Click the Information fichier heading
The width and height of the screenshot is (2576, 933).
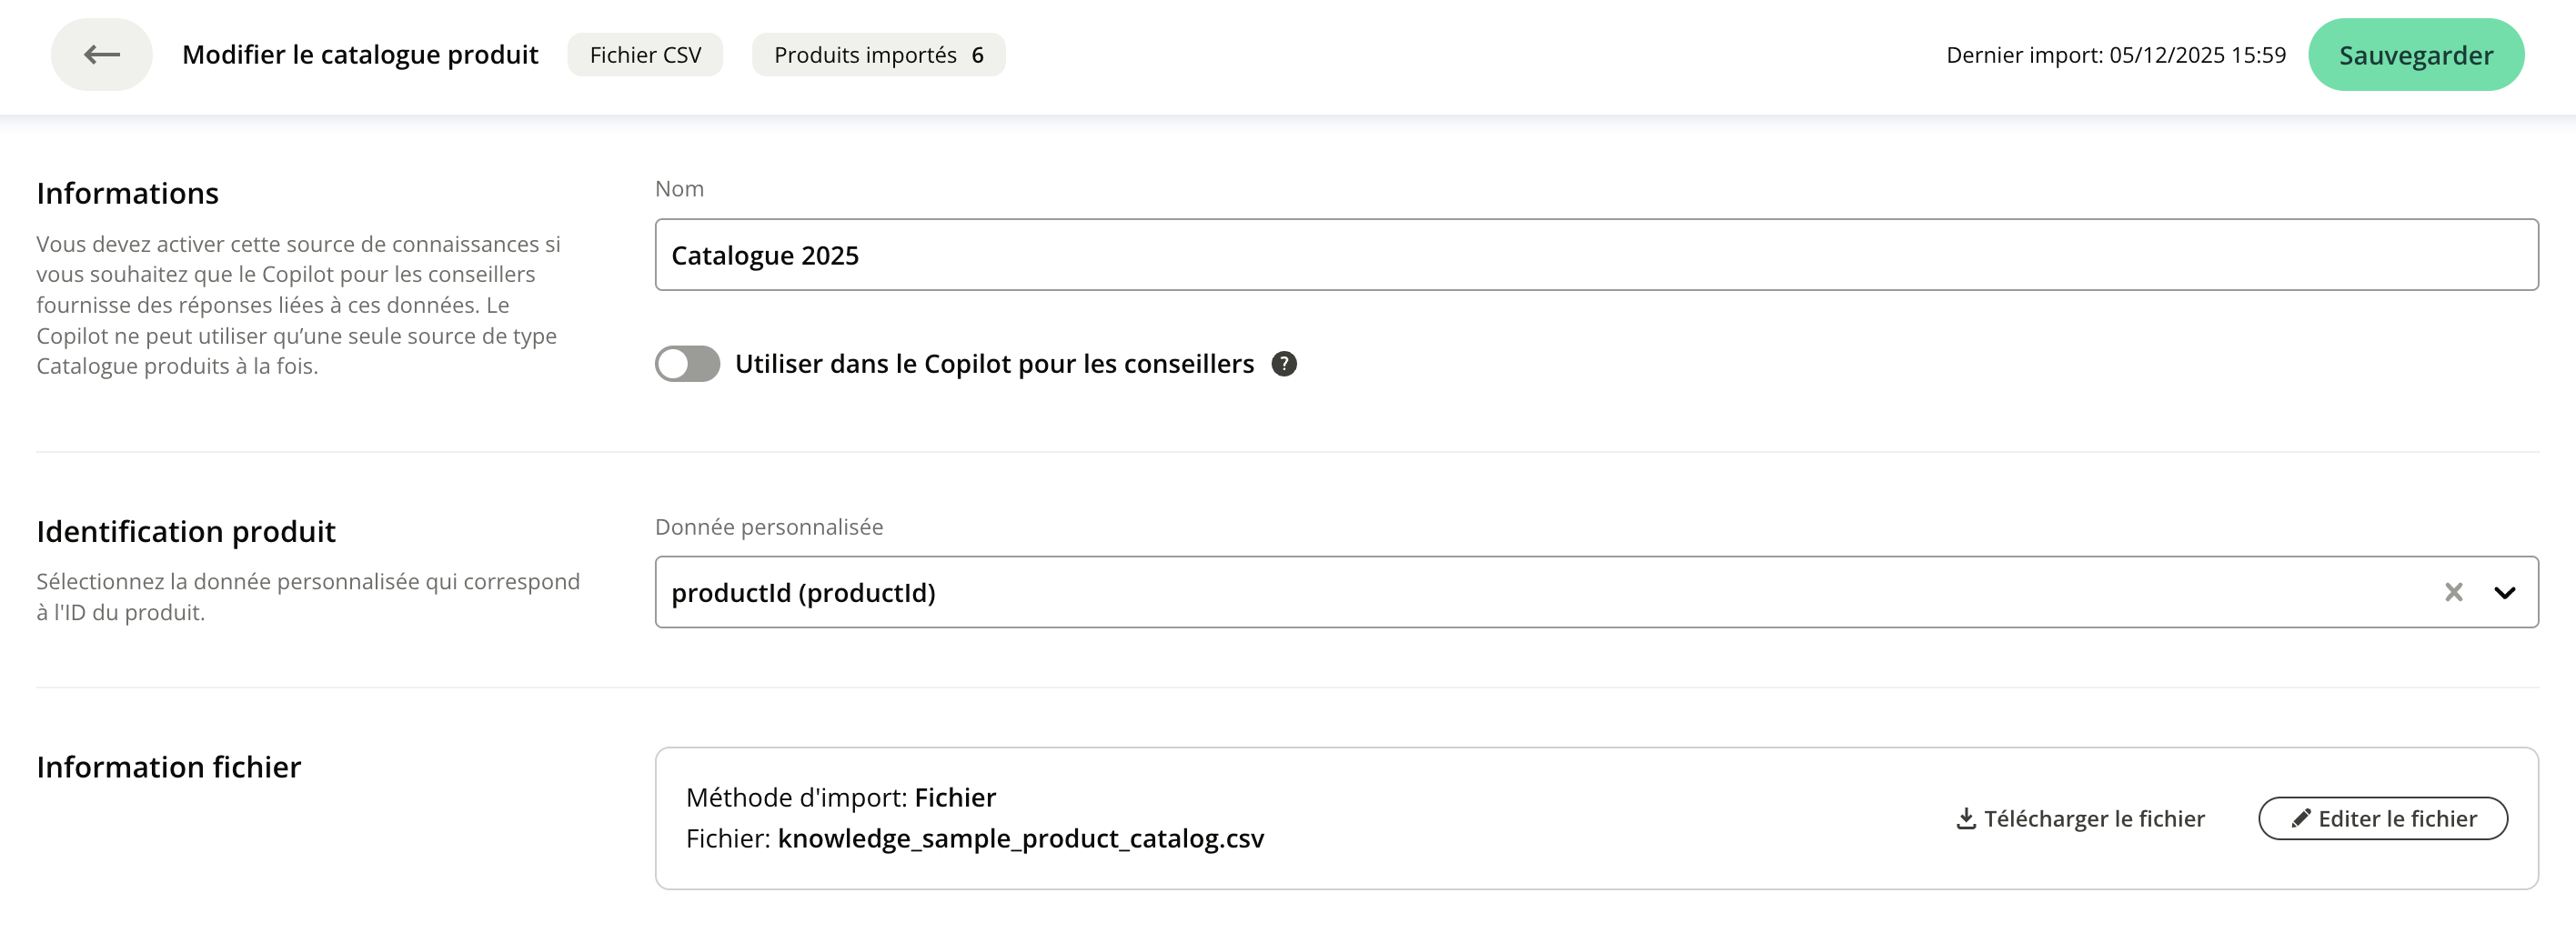pos(168,767)
